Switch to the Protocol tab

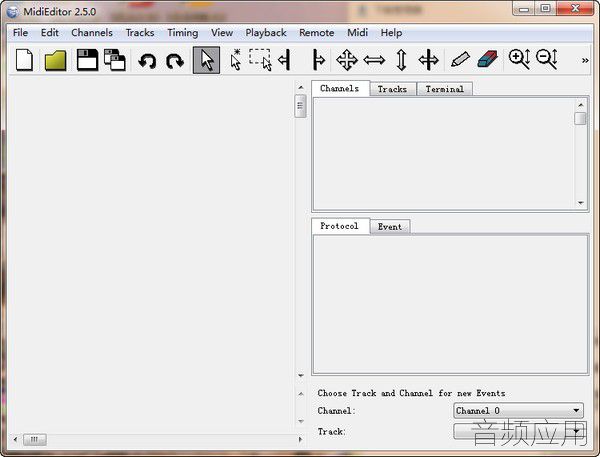pos(339,226)
